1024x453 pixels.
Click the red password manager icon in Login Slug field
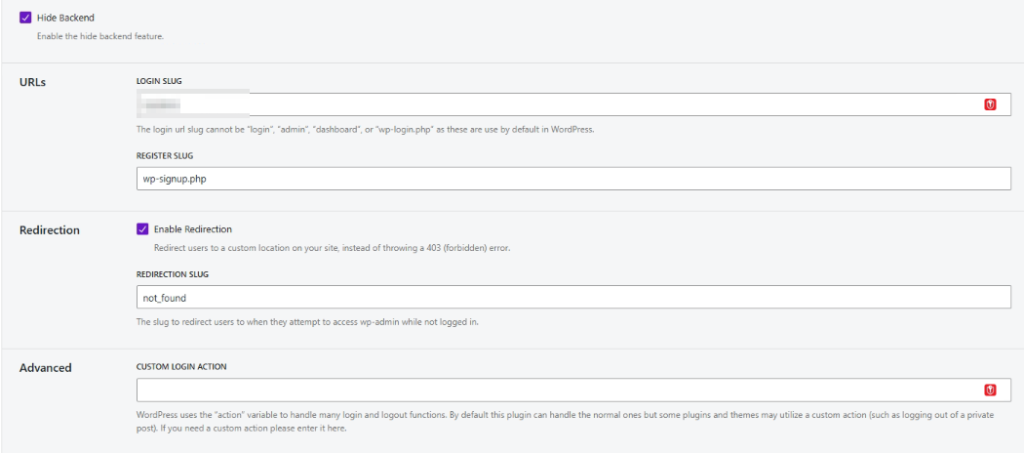point(990,104)
